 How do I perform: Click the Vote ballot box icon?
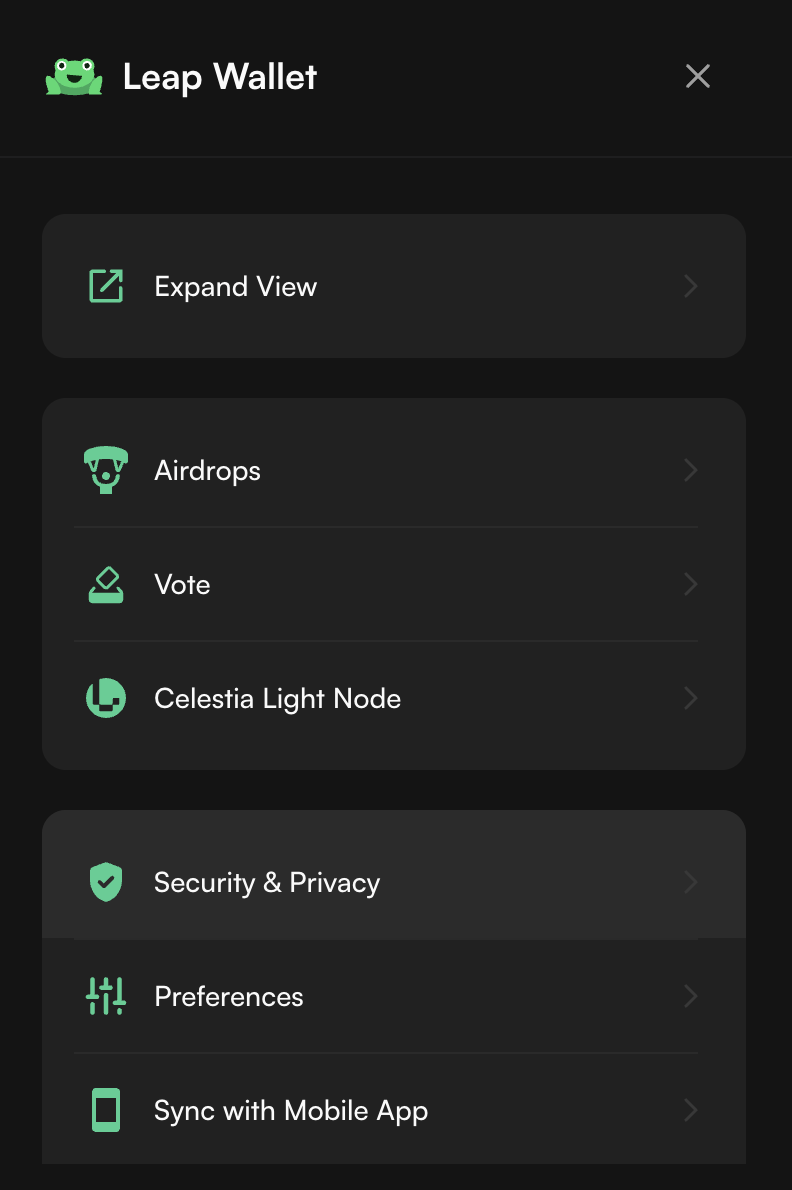106,585
